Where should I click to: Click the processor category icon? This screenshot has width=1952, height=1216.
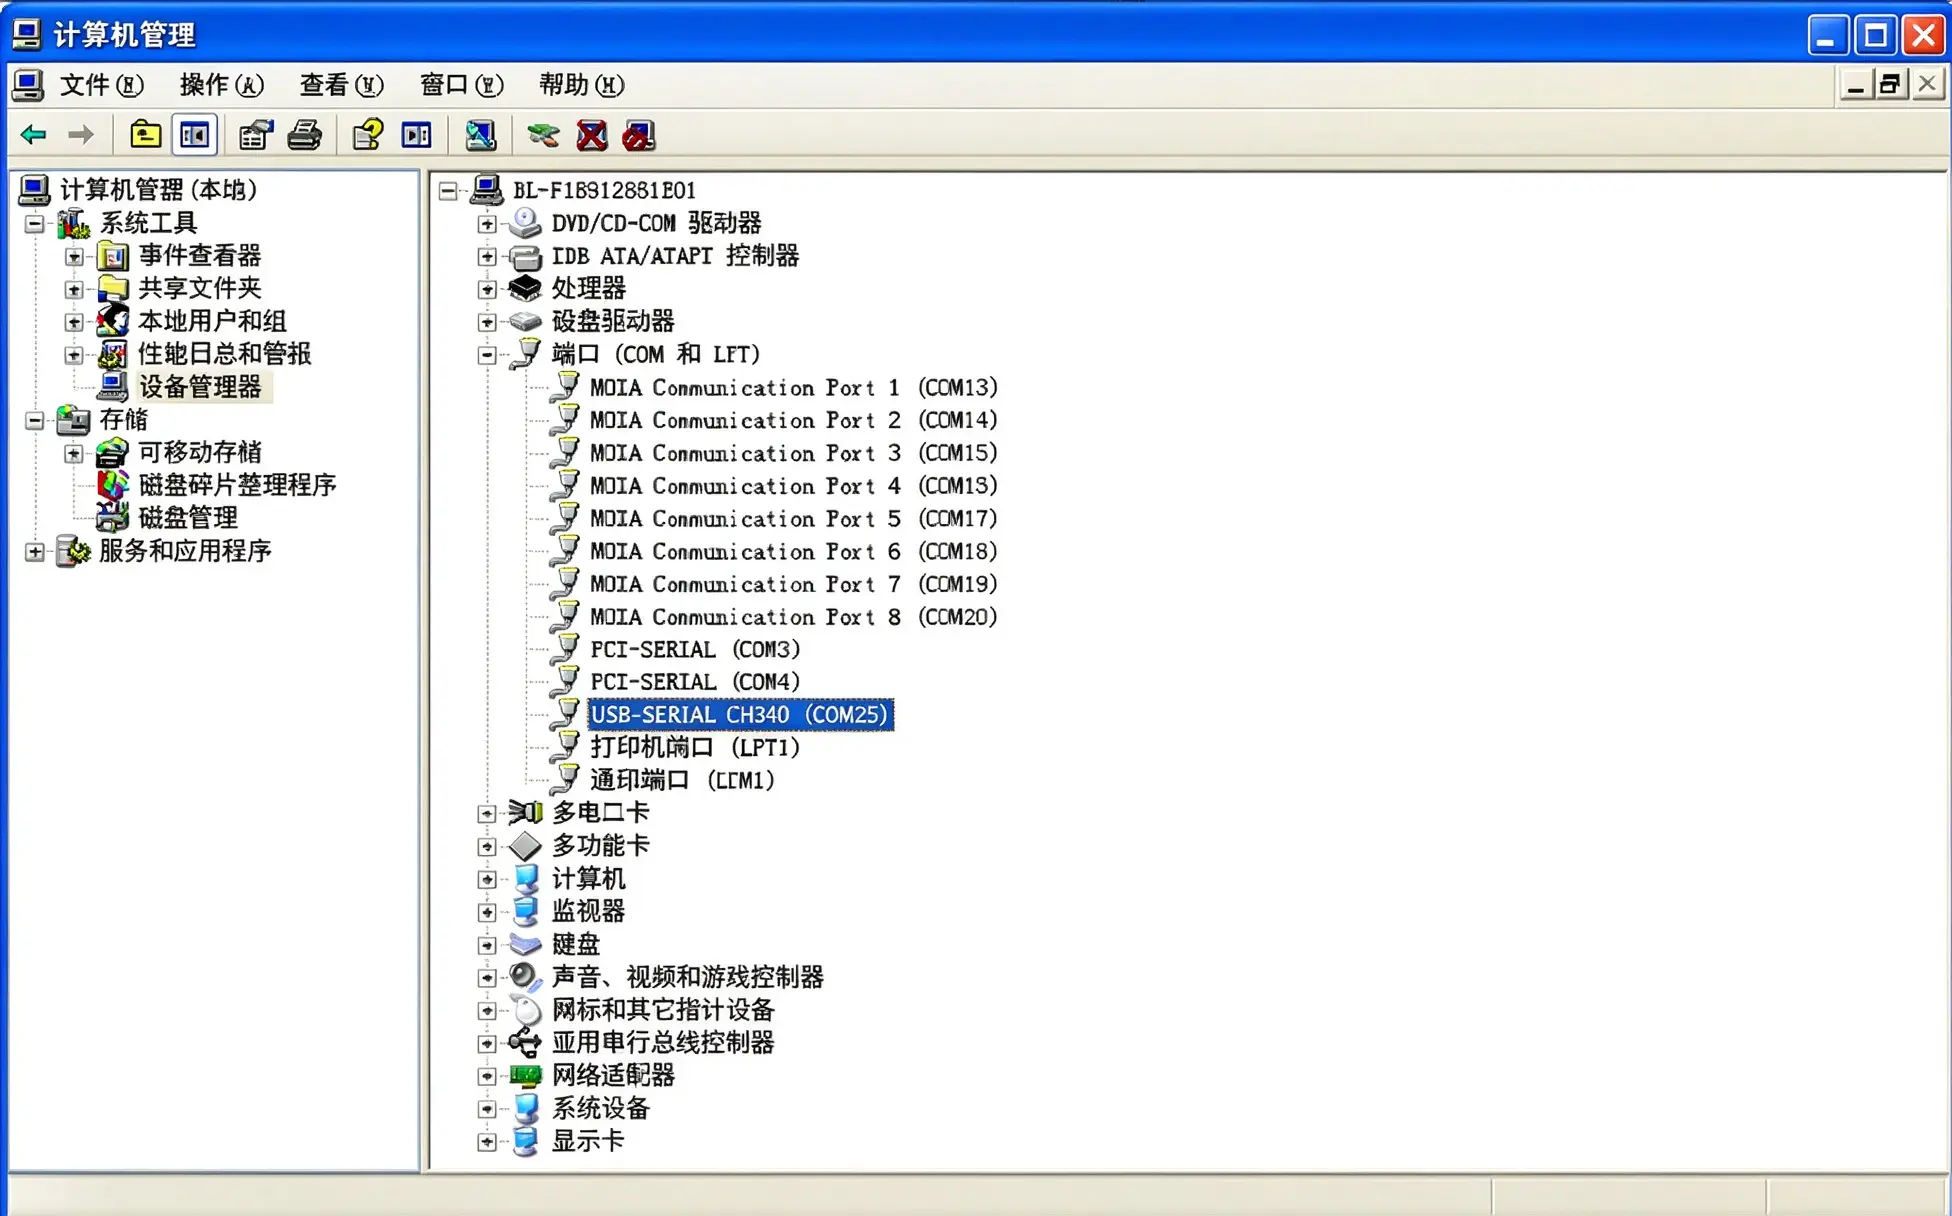tap(525, 288)
